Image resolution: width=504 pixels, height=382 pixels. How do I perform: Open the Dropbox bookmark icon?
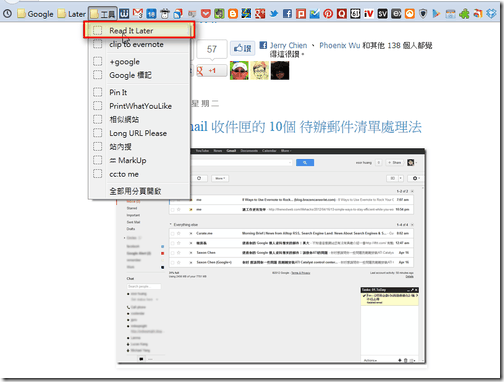tap(491, 14)
